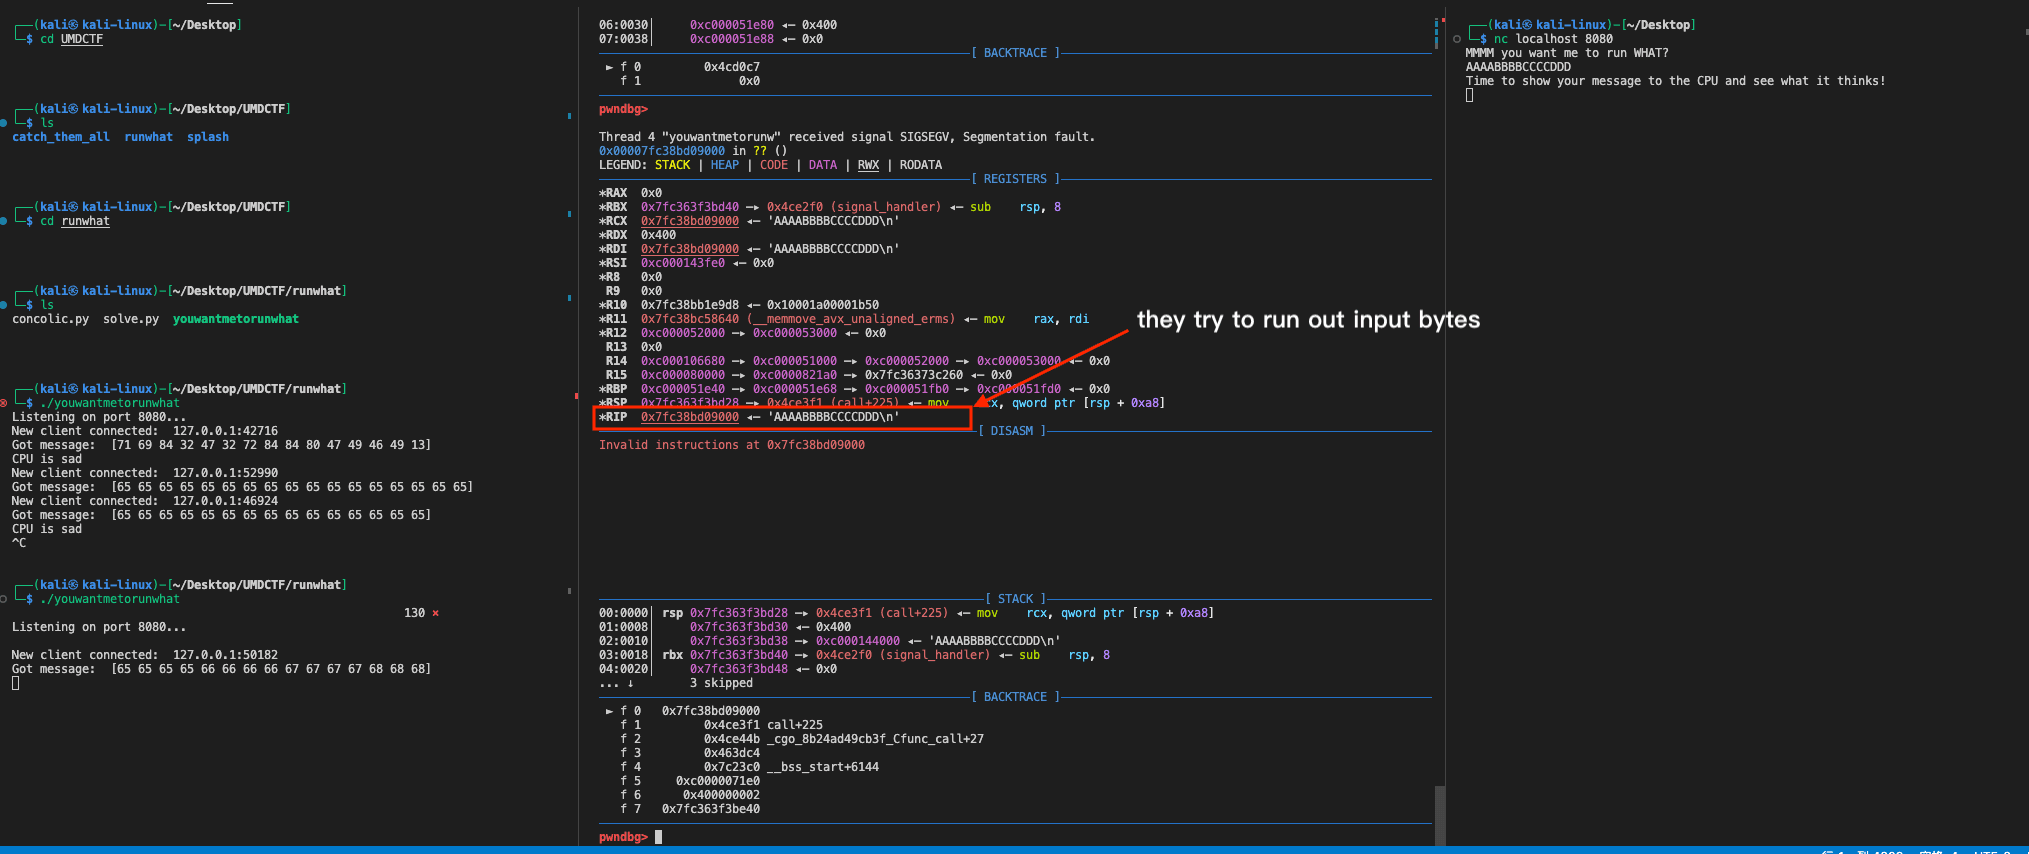Click the pwndbg prompt with the block cursor
Image resolution: width=2029 pixels, height=854 pixels.
pyautogui.click(x=630, y=837)
